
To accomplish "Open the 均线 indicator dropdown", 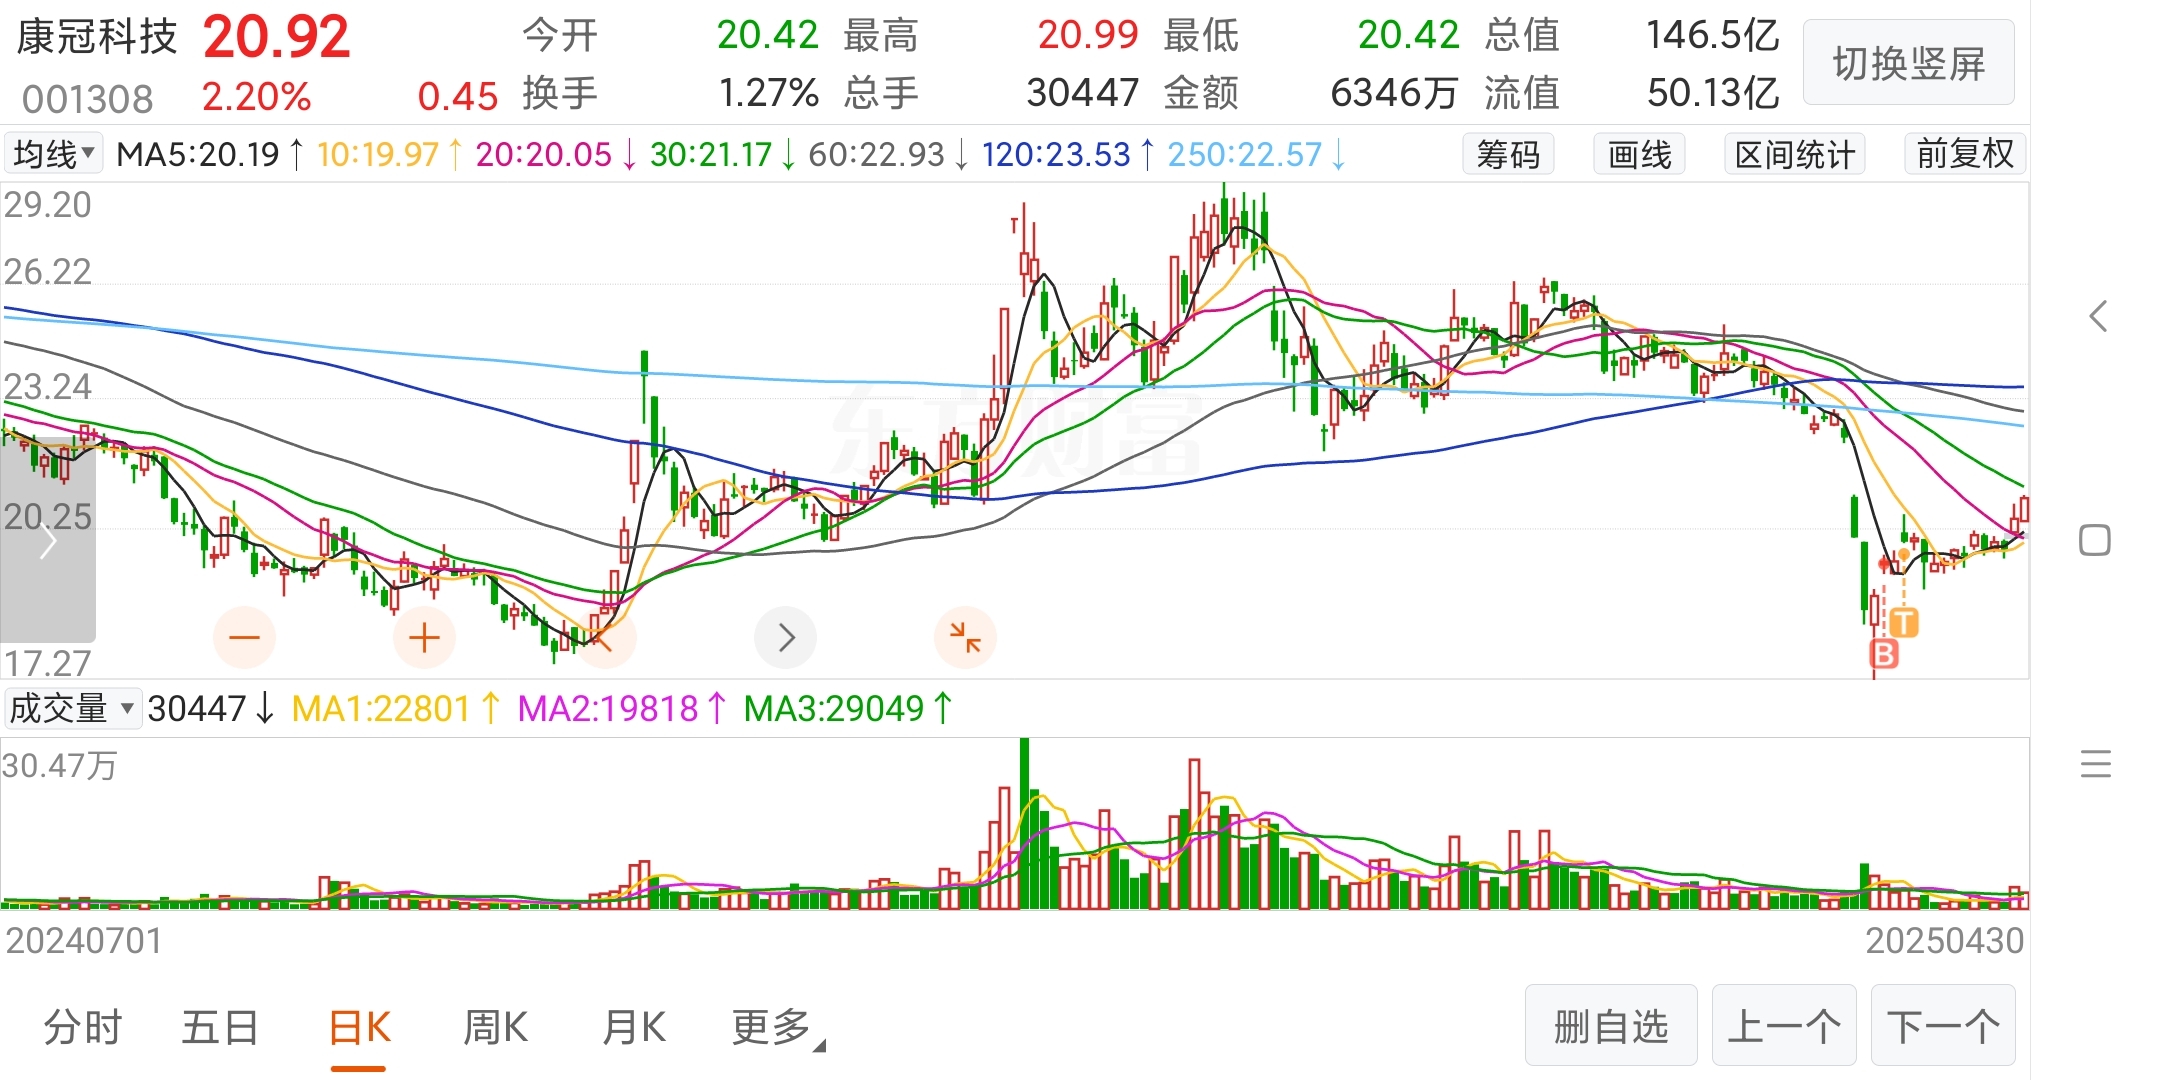I will (x=53, y=154).
